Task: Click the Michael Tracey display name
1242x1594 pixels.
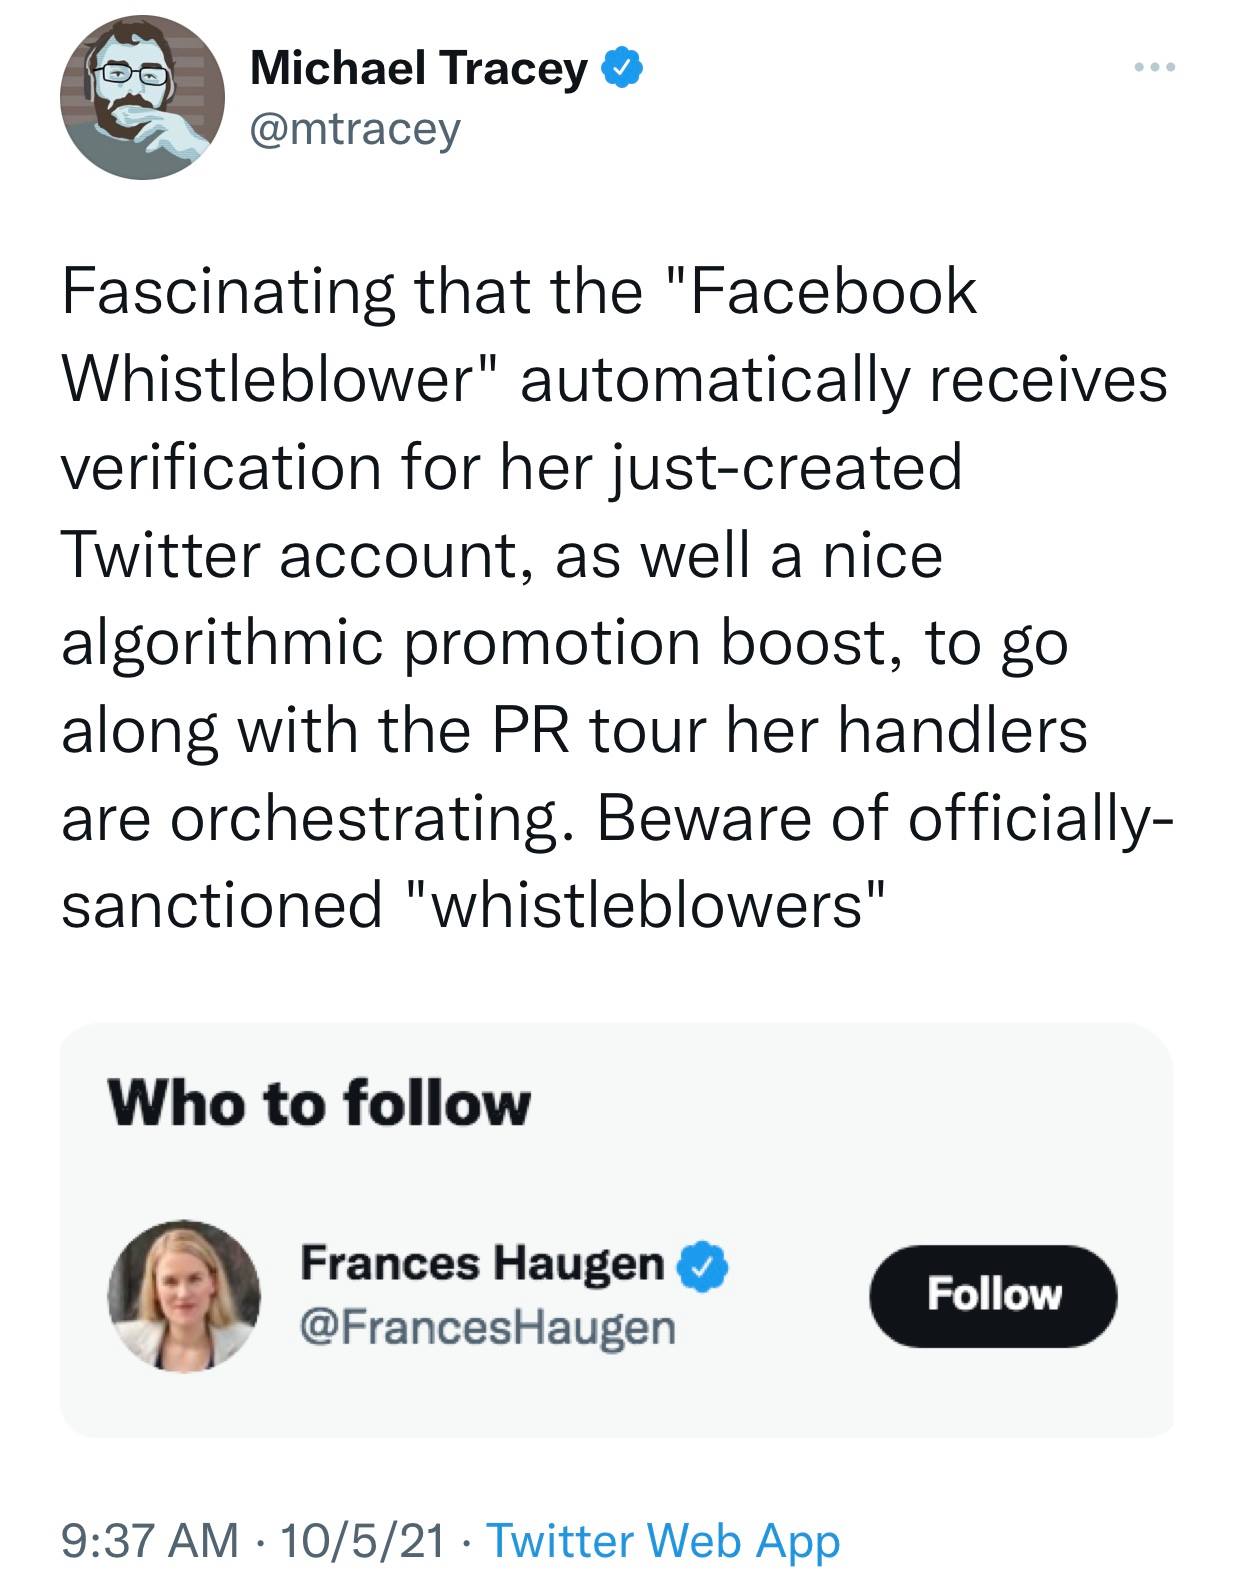Action: 418,68
